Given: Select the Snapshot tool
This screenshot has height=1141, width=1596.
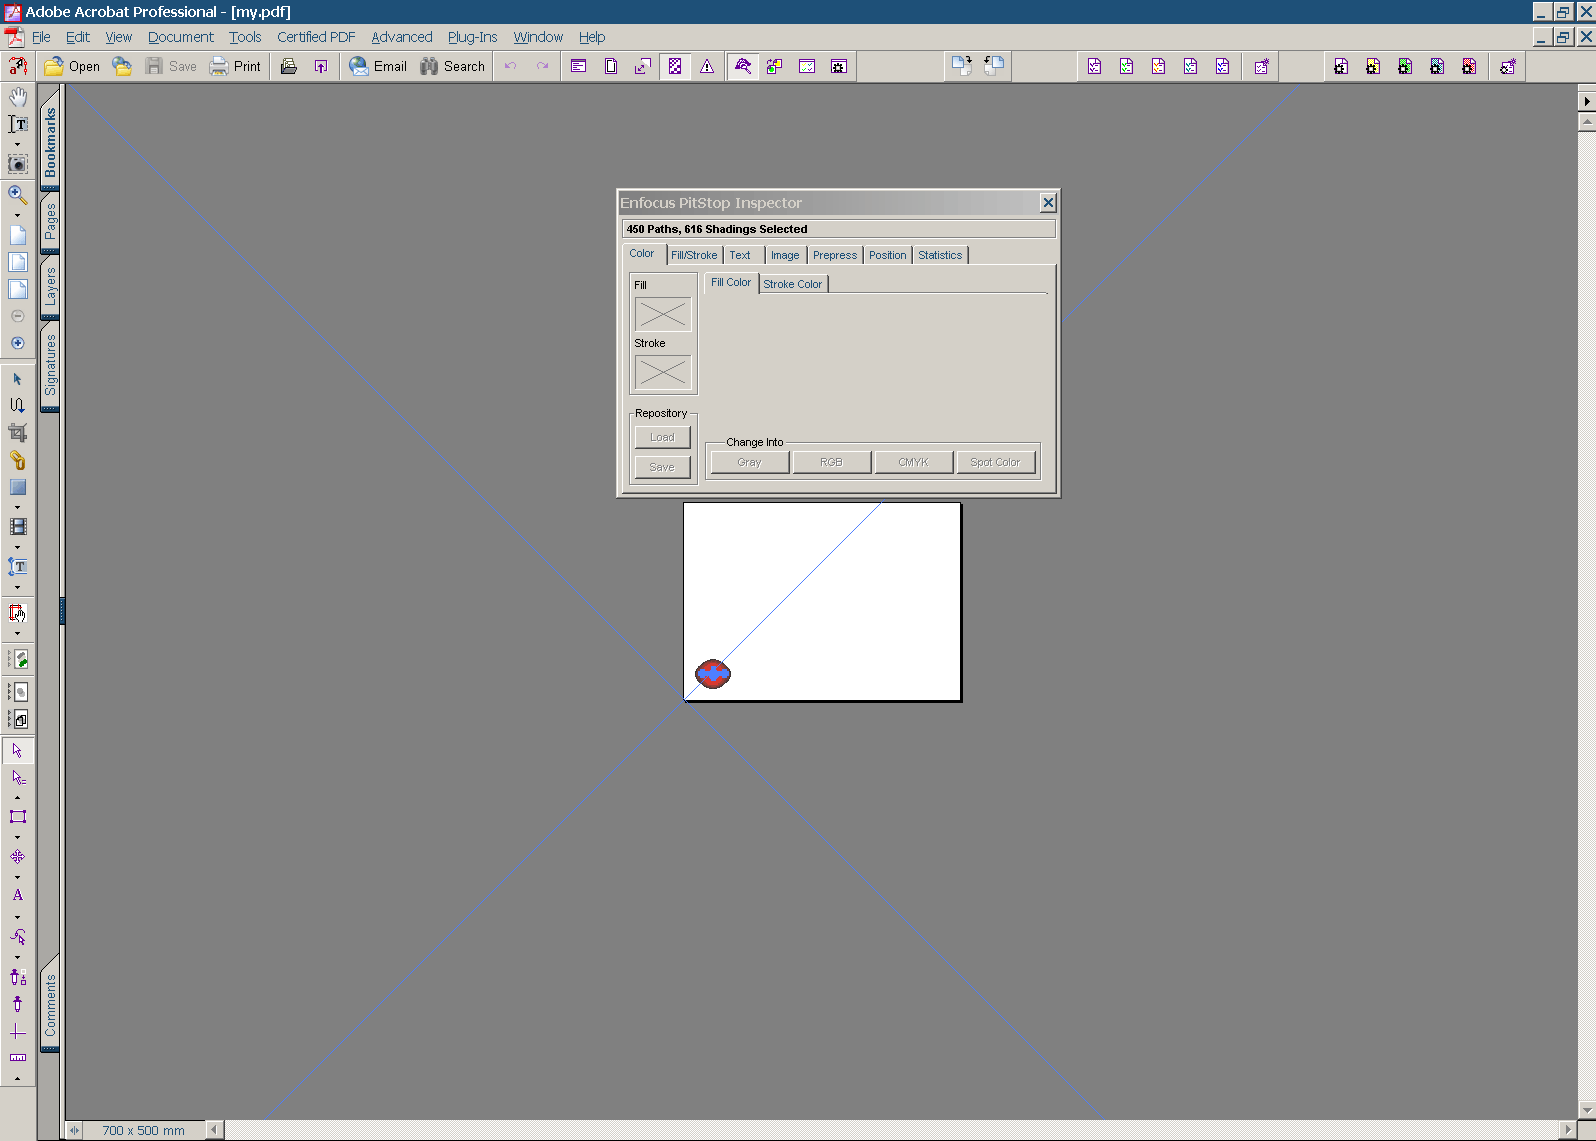Looking at the screenshot, I should [18, 164].
